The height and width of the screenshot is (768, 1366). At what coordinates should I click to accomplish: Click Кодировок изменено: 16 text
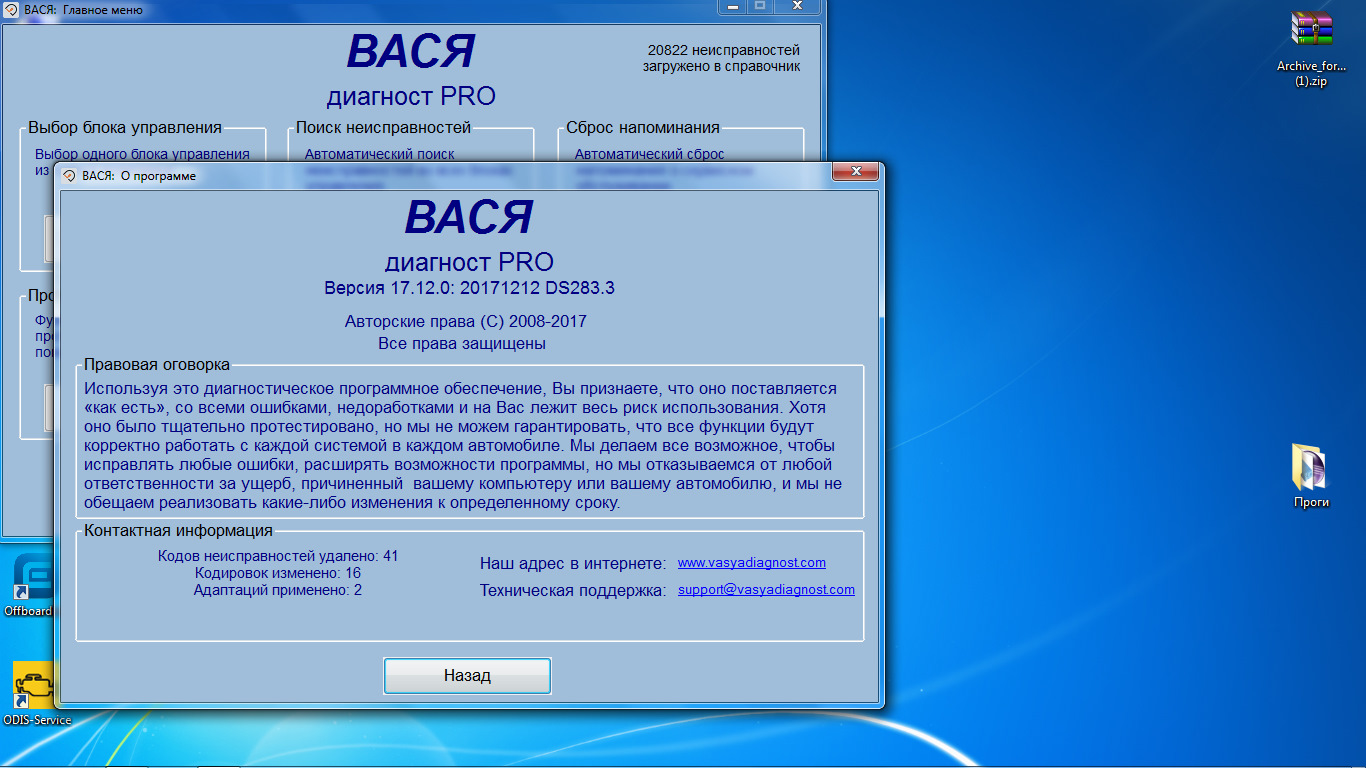278,573
